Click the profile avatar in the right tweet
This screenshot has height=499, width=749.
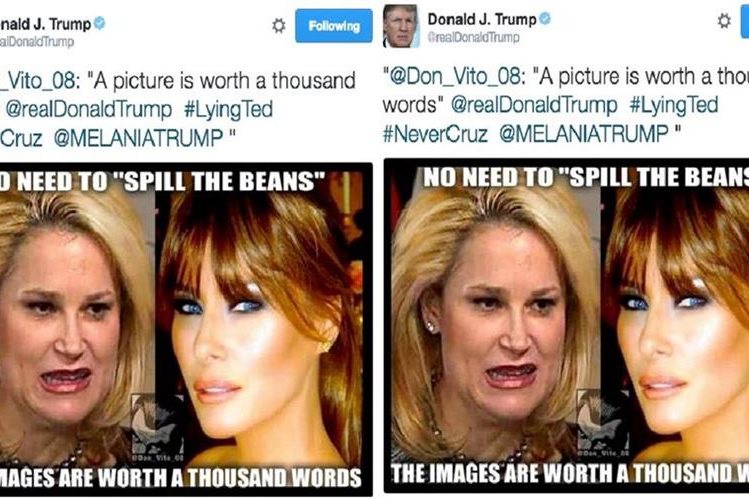point(401,26)
